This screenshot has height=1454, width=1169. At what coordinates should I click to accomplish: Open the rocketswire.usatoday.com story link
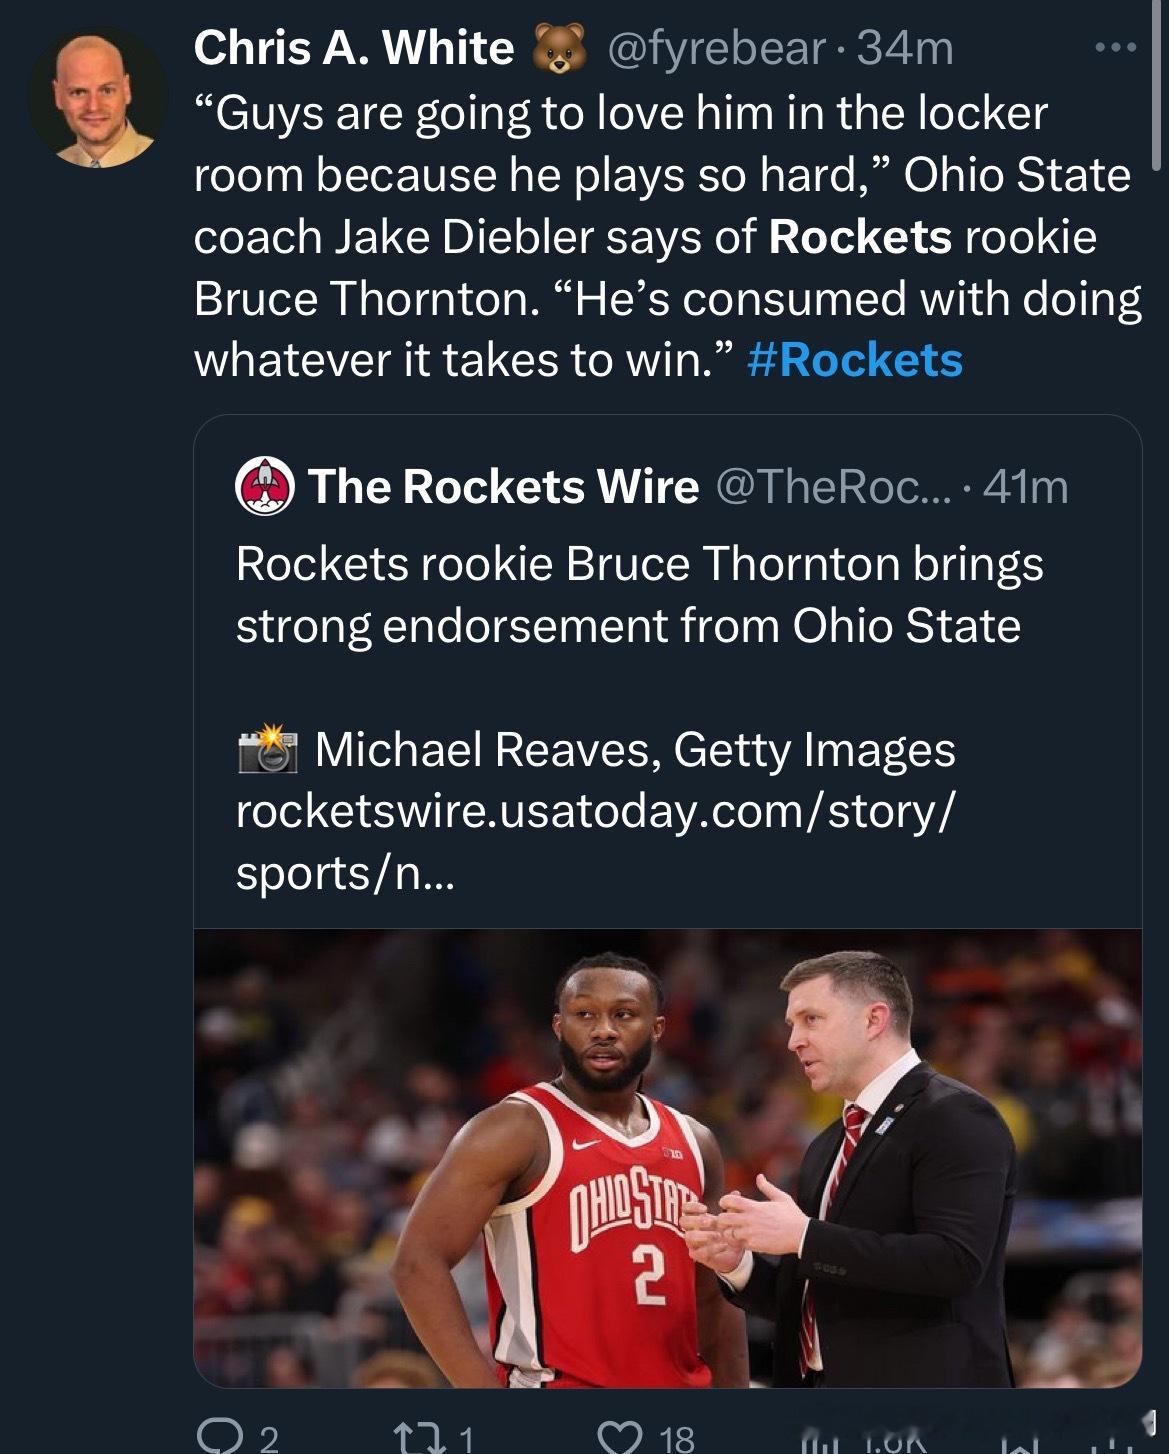pos(595,841)
